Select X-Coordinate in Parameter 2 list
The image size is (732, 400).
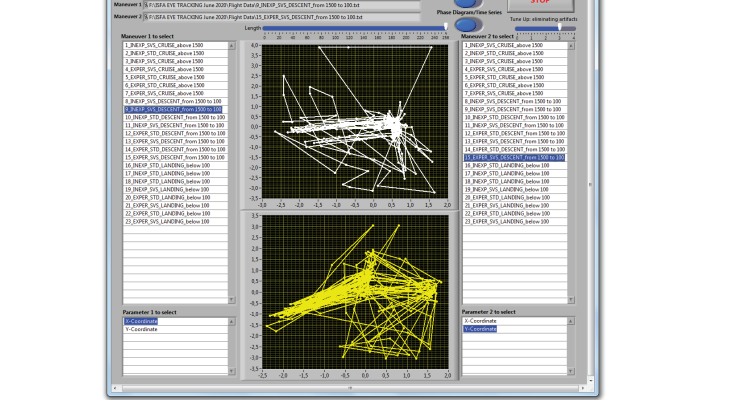tap(480, 321)
